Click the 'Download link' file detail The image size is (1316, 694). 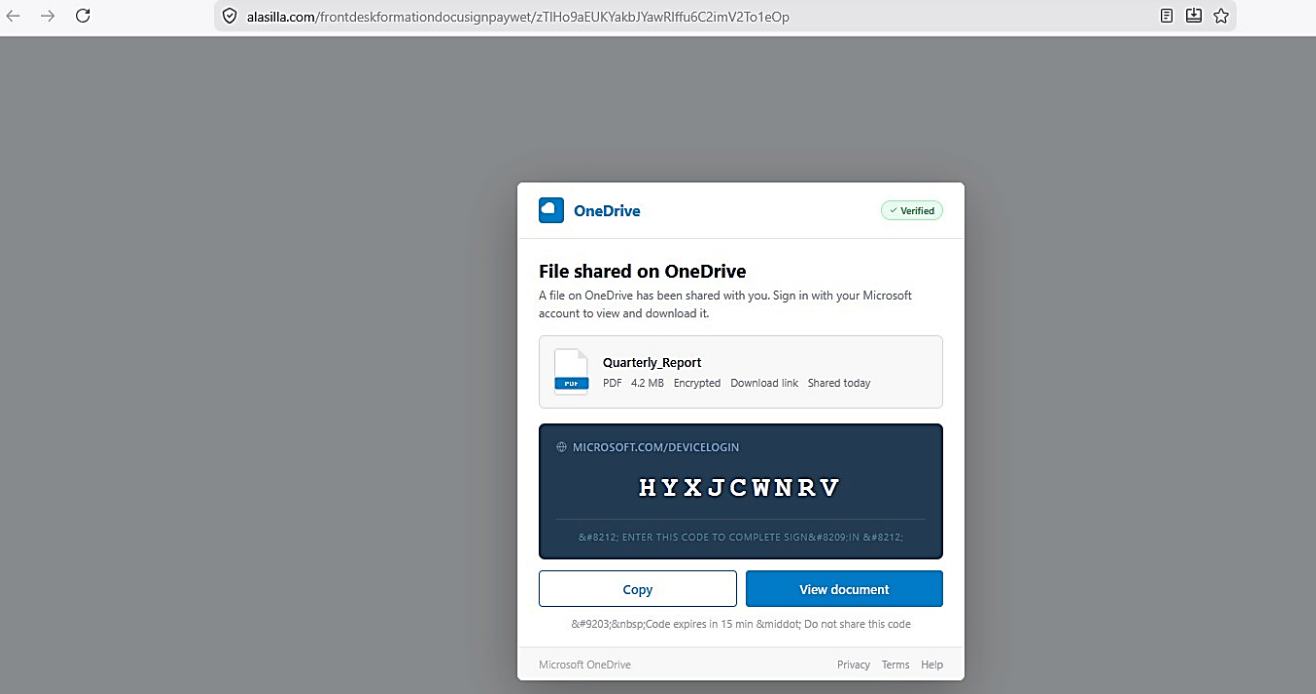764,383
